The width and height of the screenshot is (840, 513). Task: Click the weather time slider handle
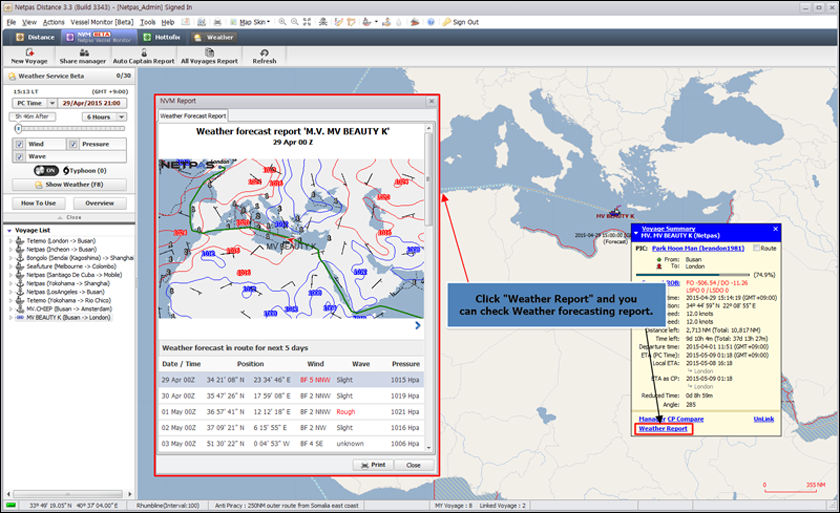(x=18, y=129)
